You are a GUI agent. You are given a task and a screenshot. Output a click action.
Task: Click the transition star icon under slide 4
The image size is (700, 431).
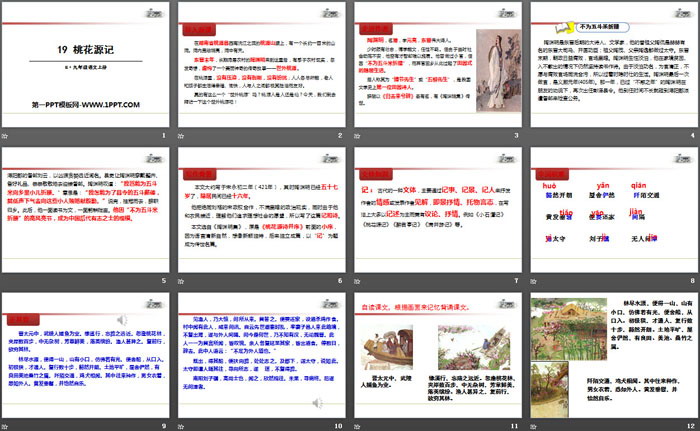click(533, 138)
